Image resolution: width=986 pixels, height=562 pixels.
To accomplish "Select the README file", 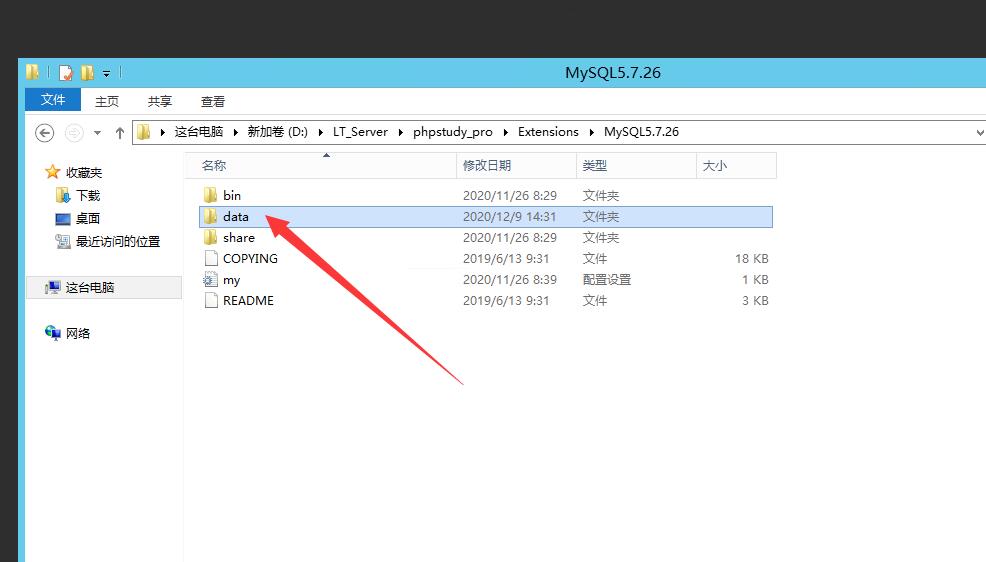I will [x=248, y=300].
